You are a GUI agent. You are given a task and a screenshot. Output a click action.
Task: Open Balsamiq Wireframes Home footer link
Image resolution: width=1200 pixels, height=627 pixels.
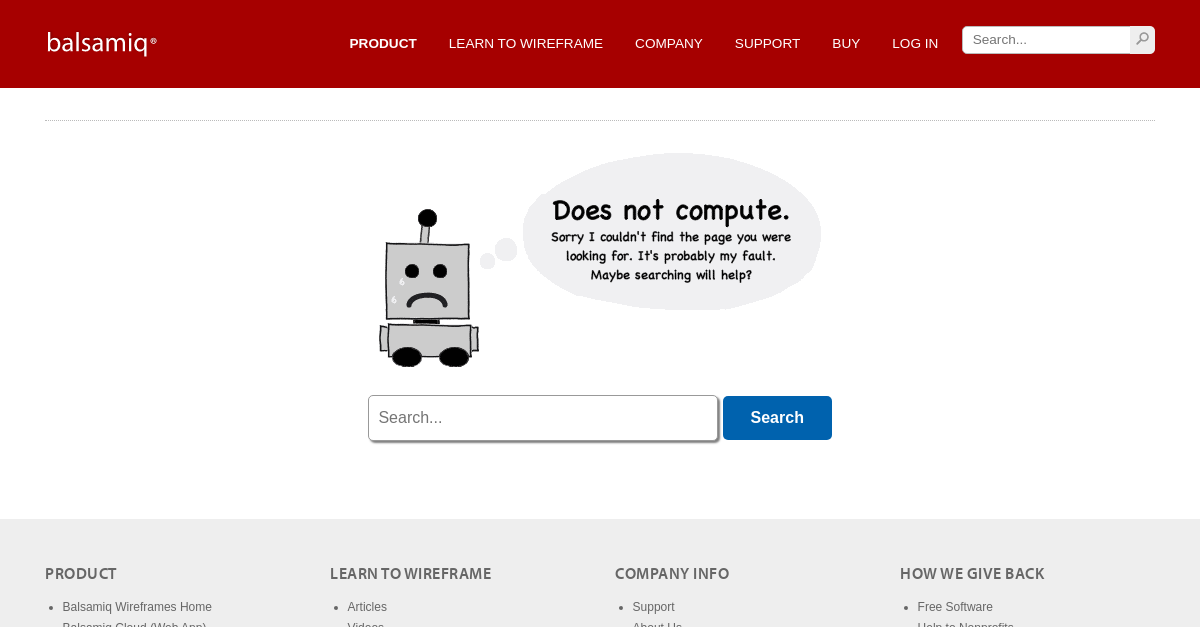137,607
